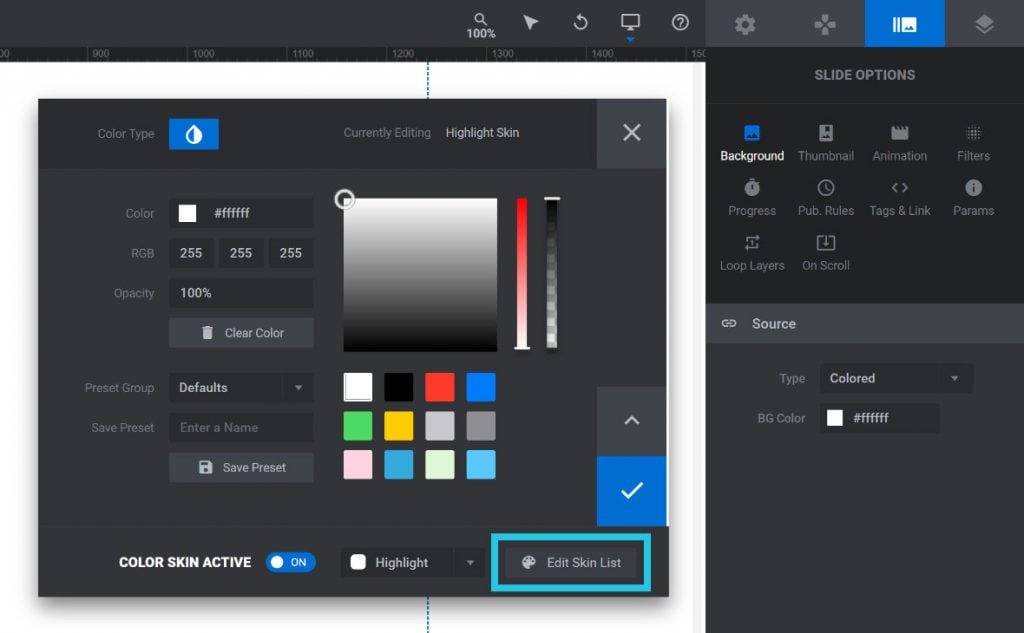Click the Color Type droplet icon
1024x633 pixels.
click(x=193, y=132)
